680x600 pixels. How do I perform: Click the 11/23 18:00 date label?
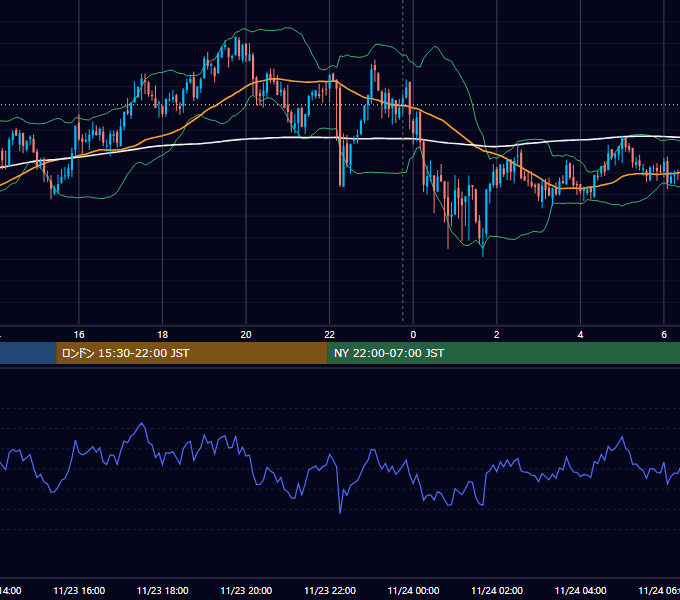click(x=163, y=590)
